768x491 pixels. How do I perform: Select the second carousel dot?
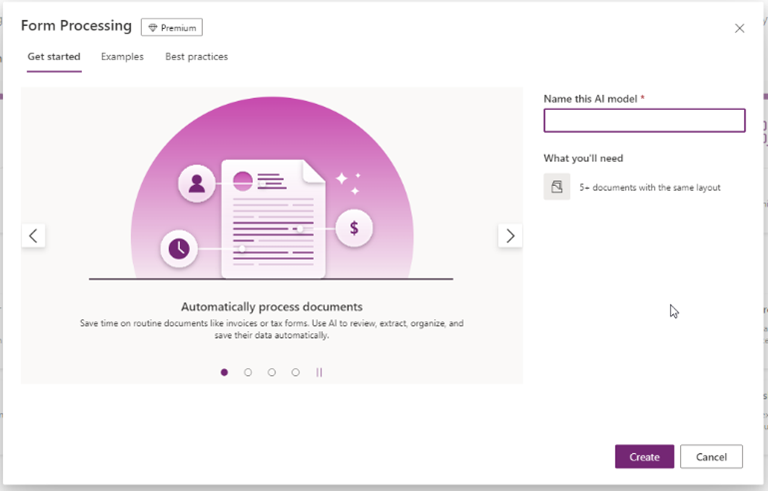pyautogui.click(x=248, y=372)
